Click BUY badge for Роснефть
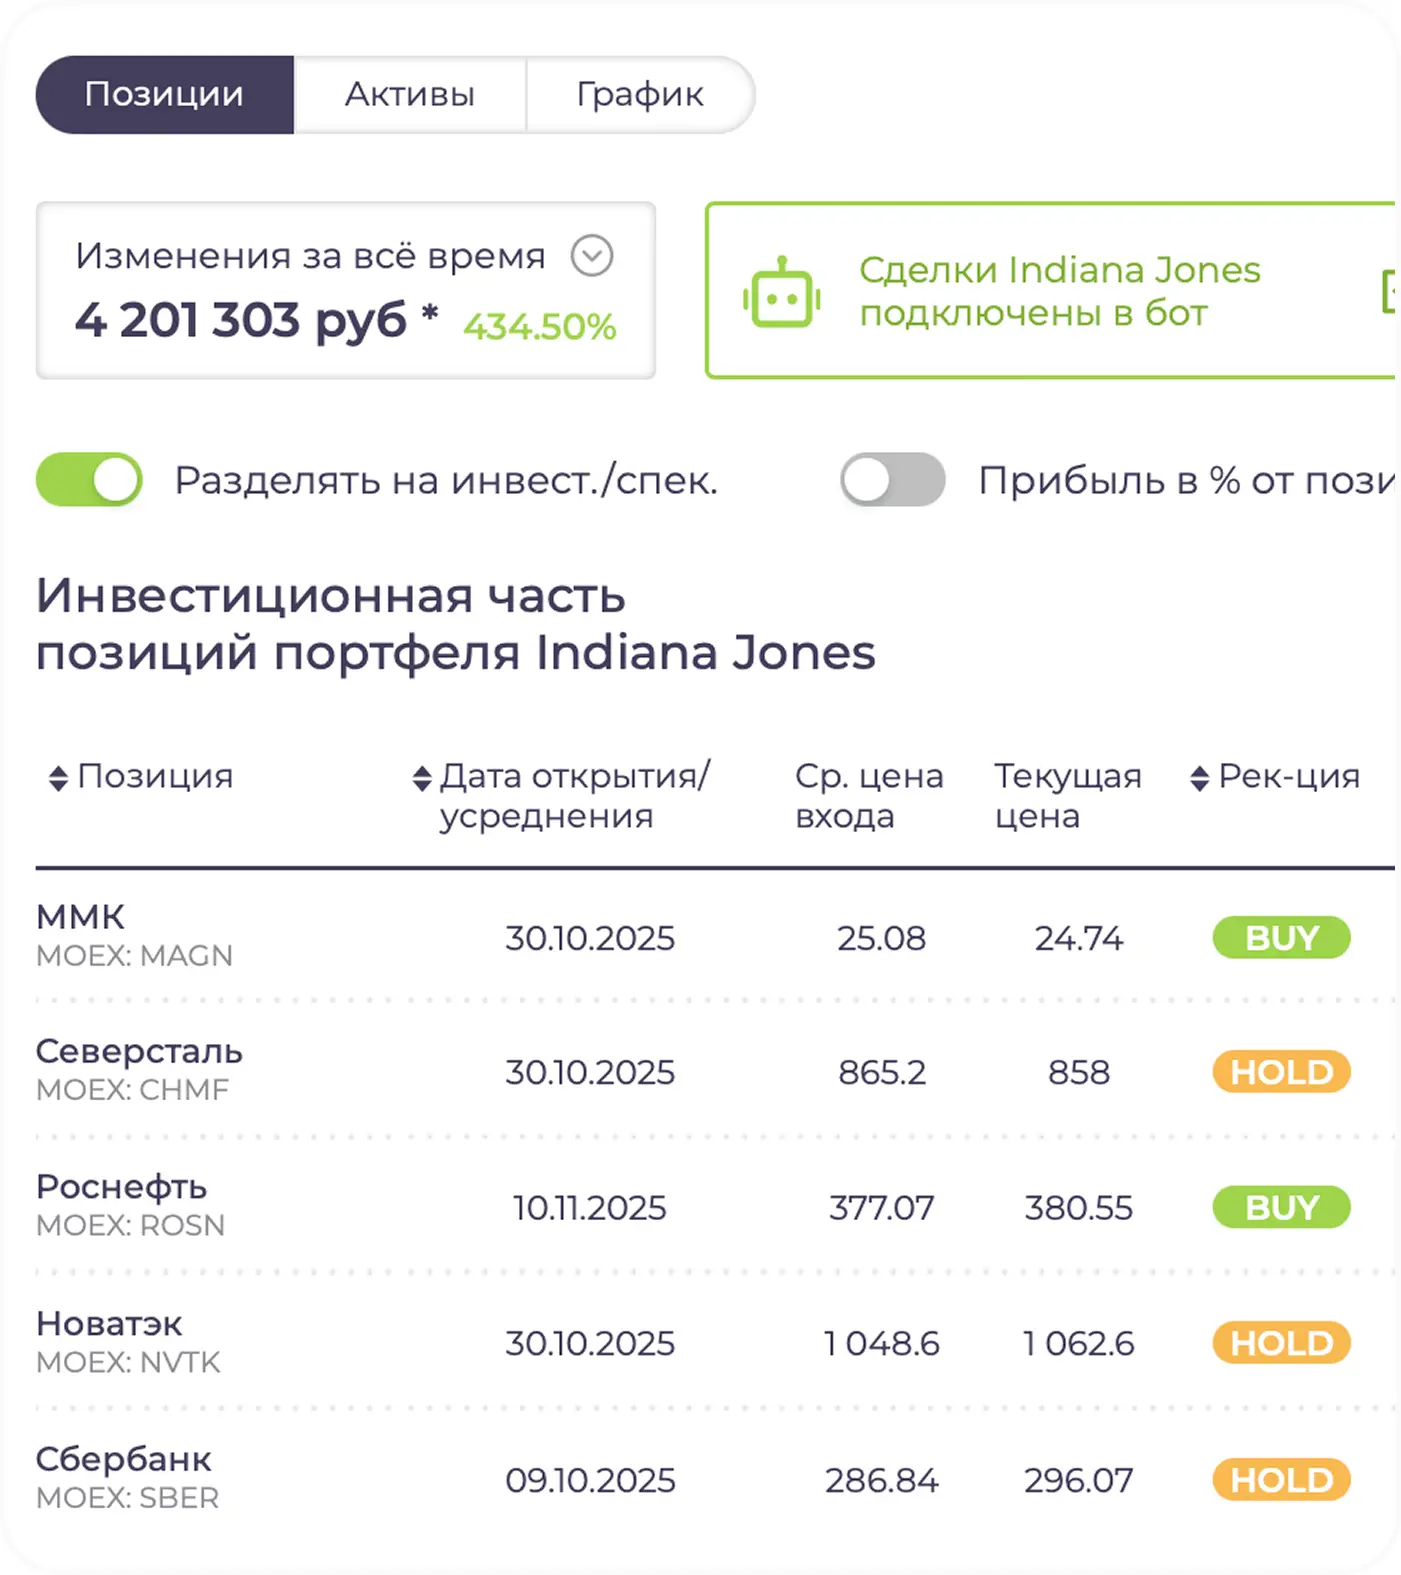 click(1281, 1207)
